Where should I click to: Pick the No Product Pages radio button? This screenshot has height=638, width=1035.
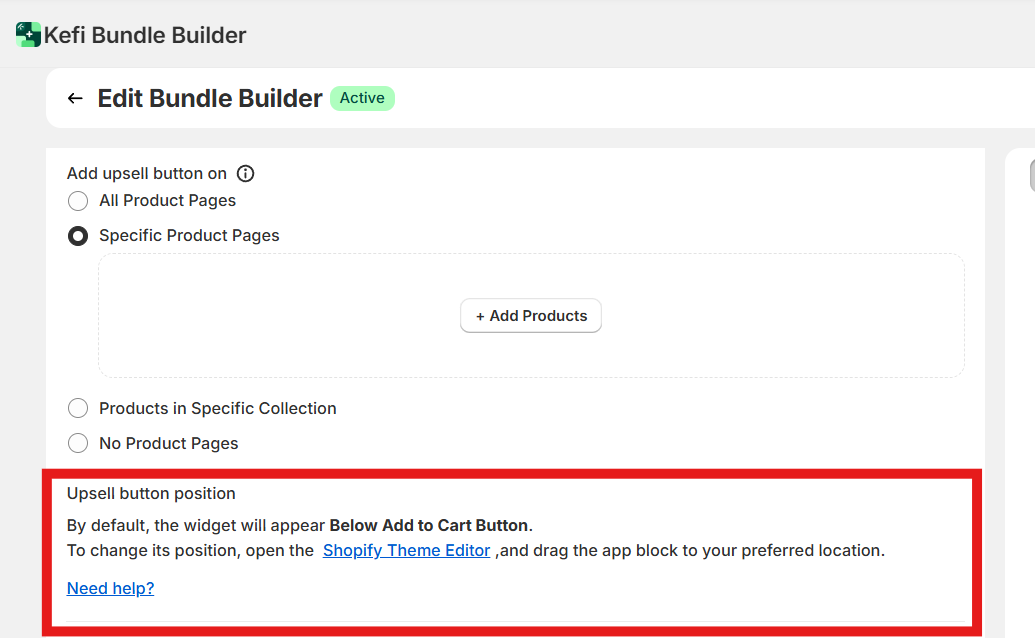[x=78, y=443]
